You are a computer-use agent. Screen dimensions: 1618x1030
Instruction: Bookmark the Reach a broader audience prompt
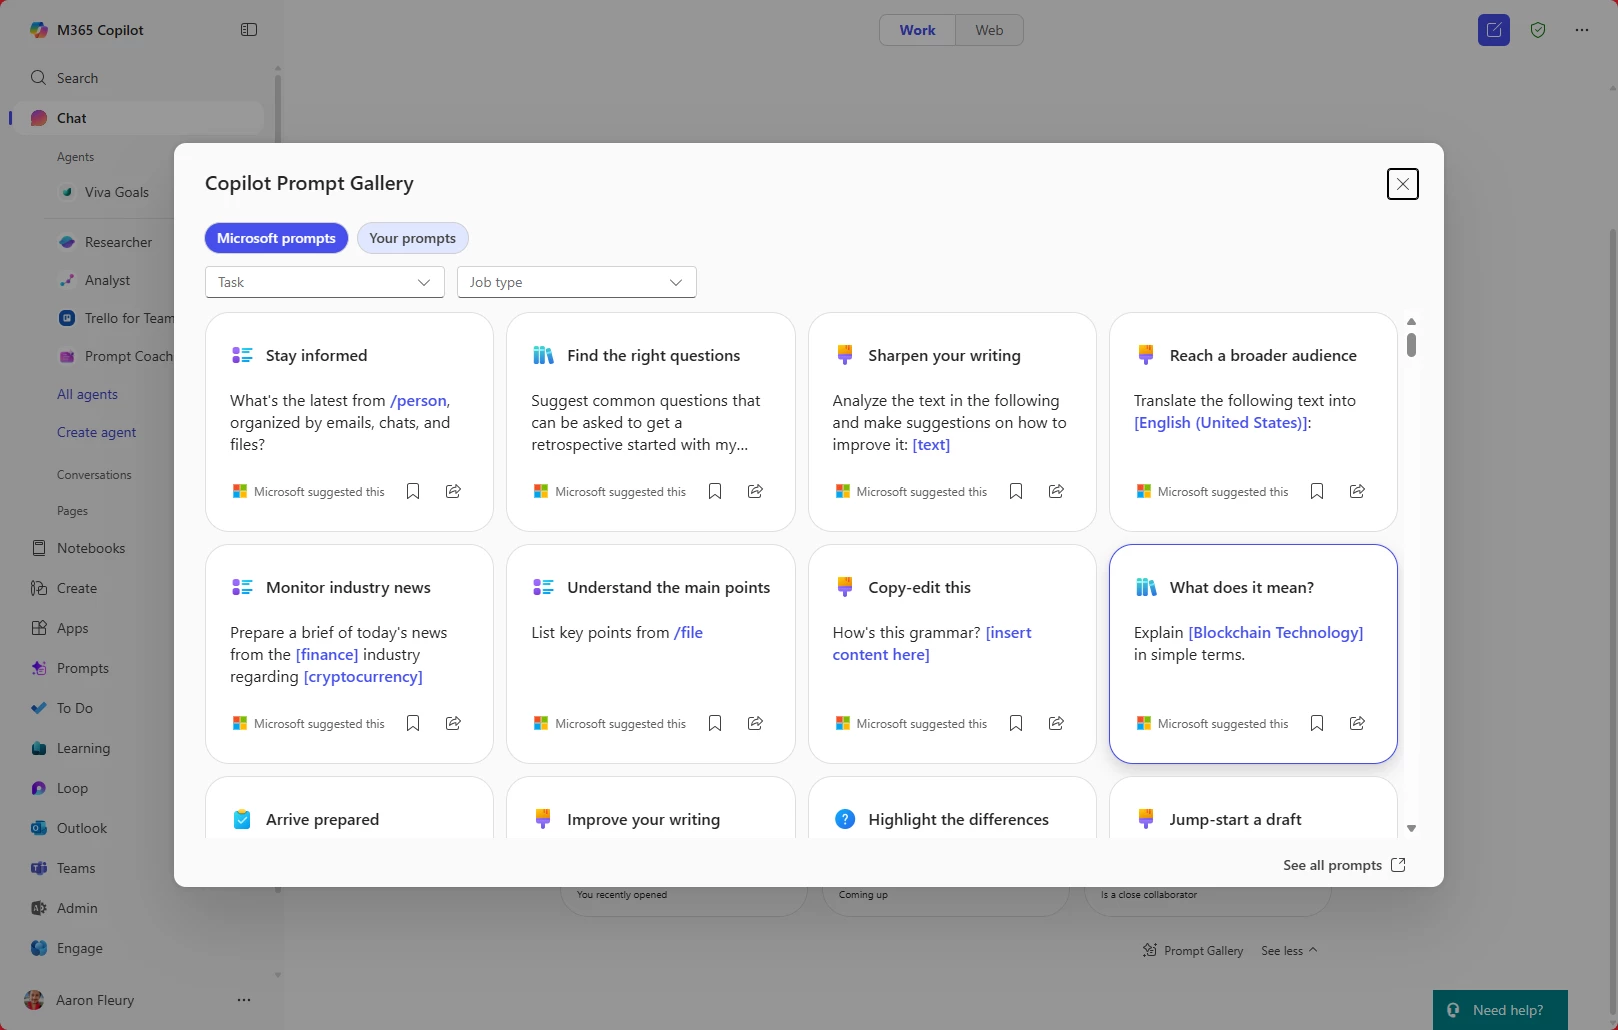[x=1317, y=491]
